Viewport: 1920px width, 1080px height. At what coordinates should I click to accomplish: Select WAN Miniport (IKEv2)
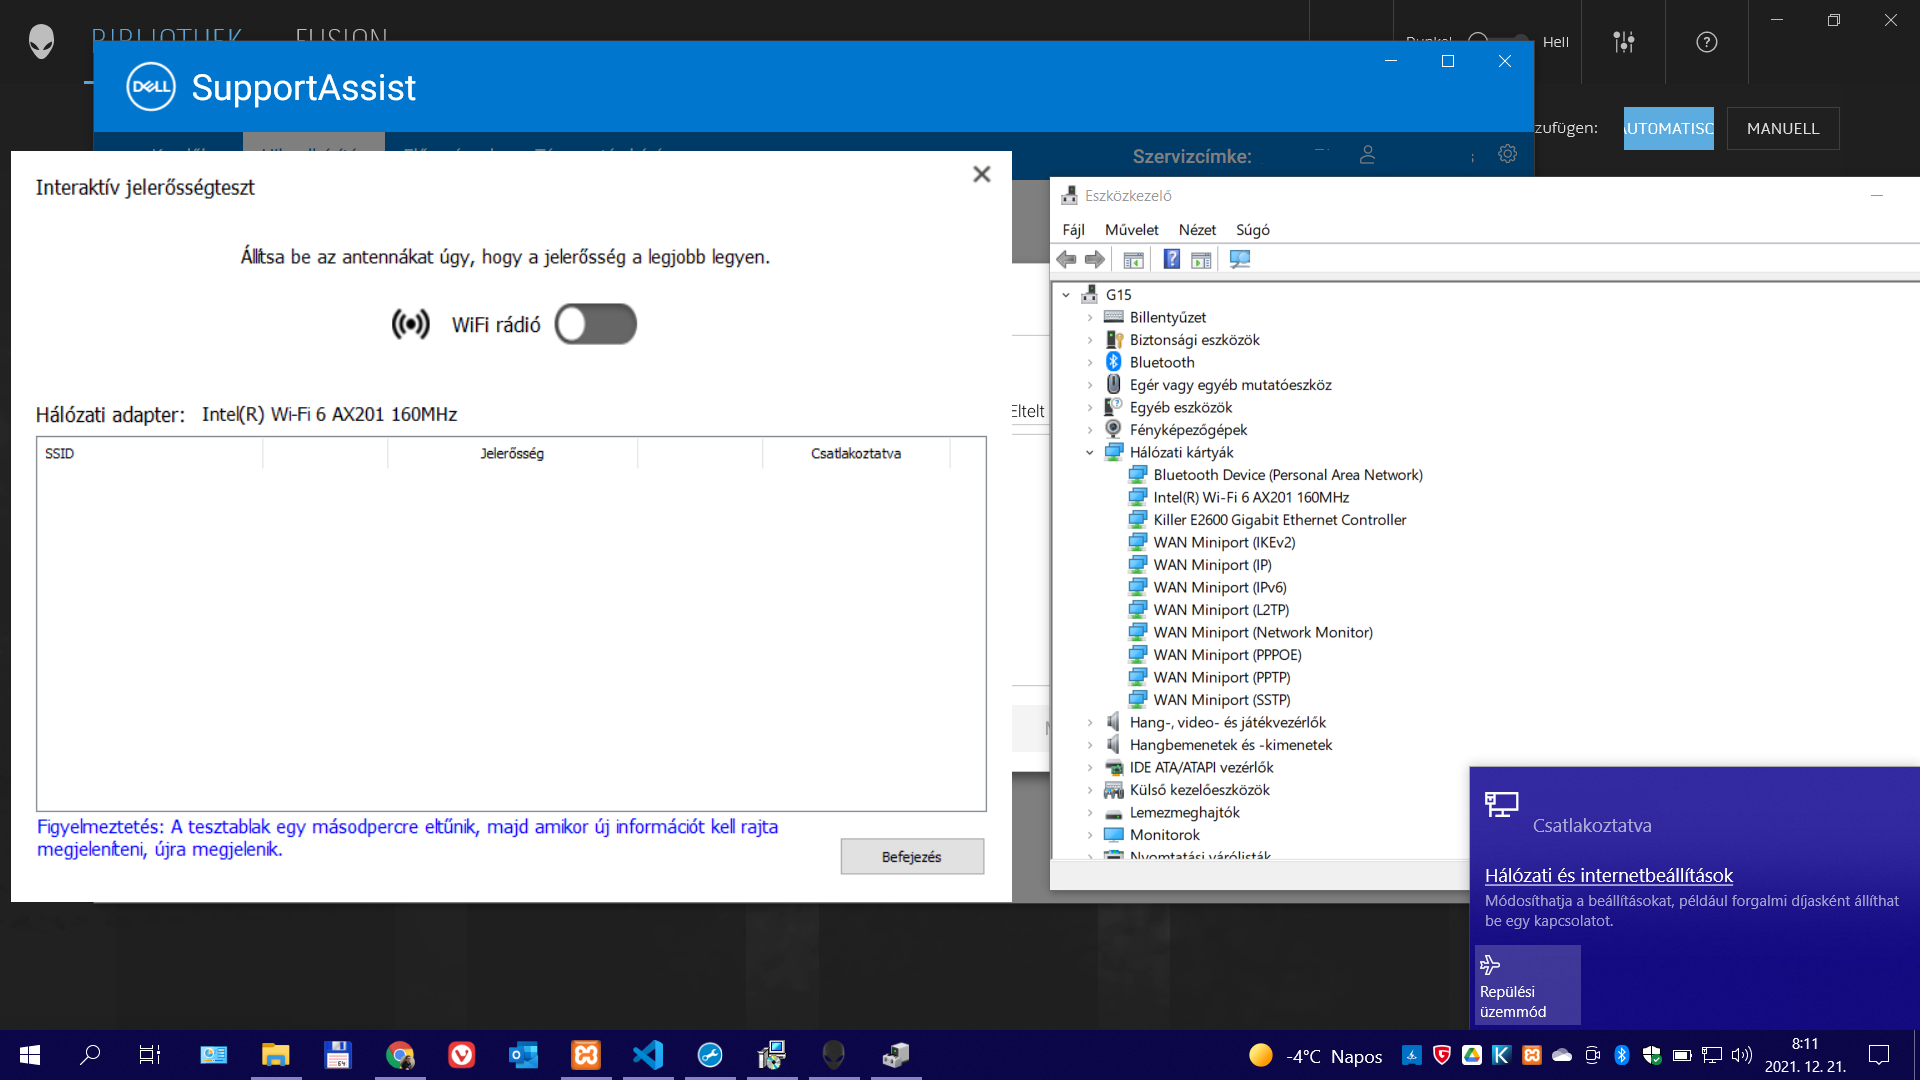pyautogui.click(x=1224, y=542)
